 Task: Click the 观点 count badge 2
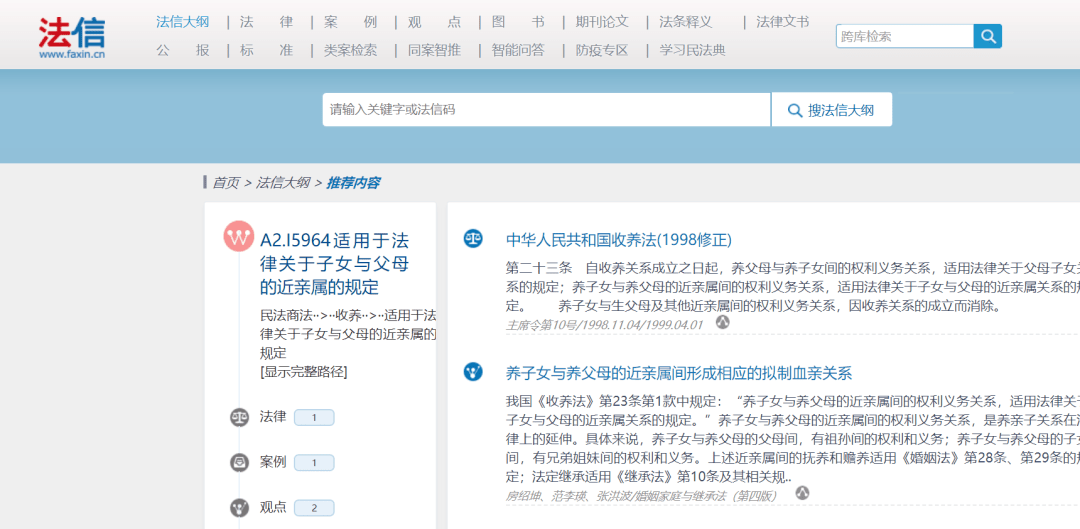(x=314, y=508)
